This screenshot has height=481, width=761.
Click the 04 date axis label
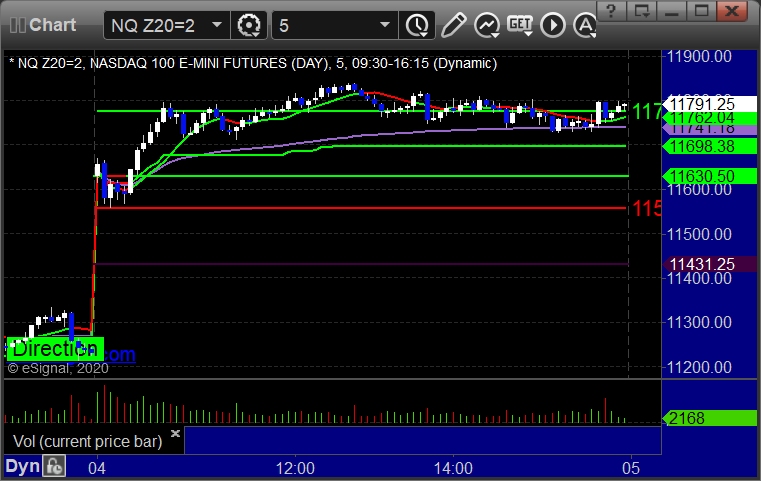coord(97,468)
